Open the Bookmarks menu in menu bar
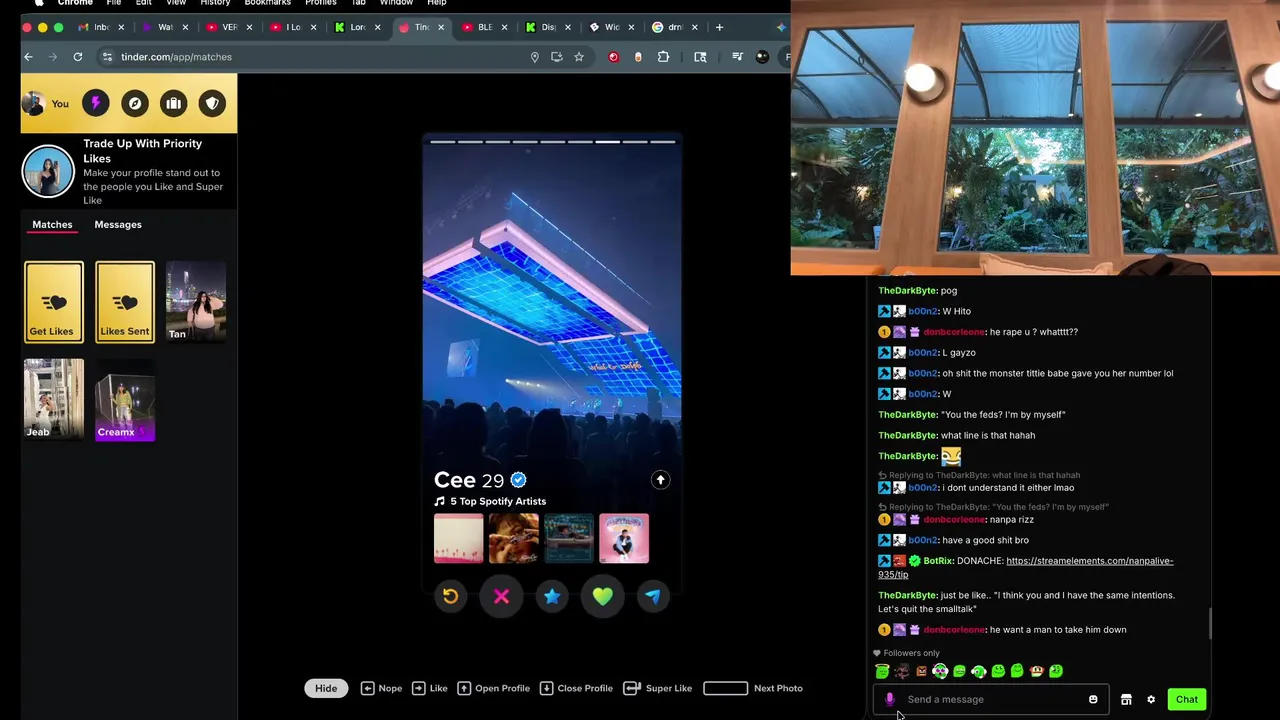This screenshot has height=720, width=1280. 267,3
